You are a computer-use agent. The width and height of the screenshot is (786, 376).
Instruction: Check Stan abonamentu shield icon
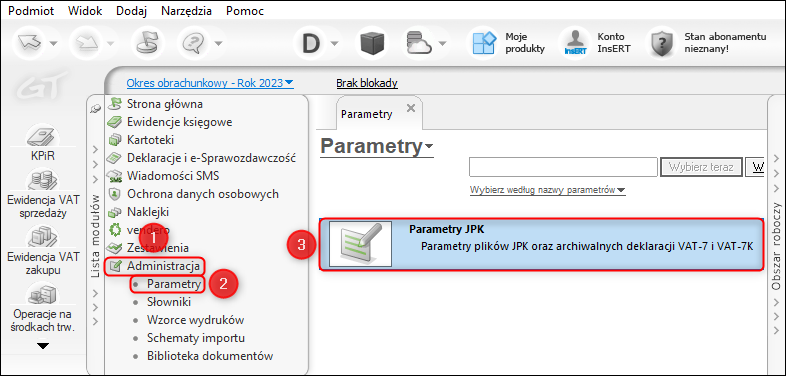[661, 43]
